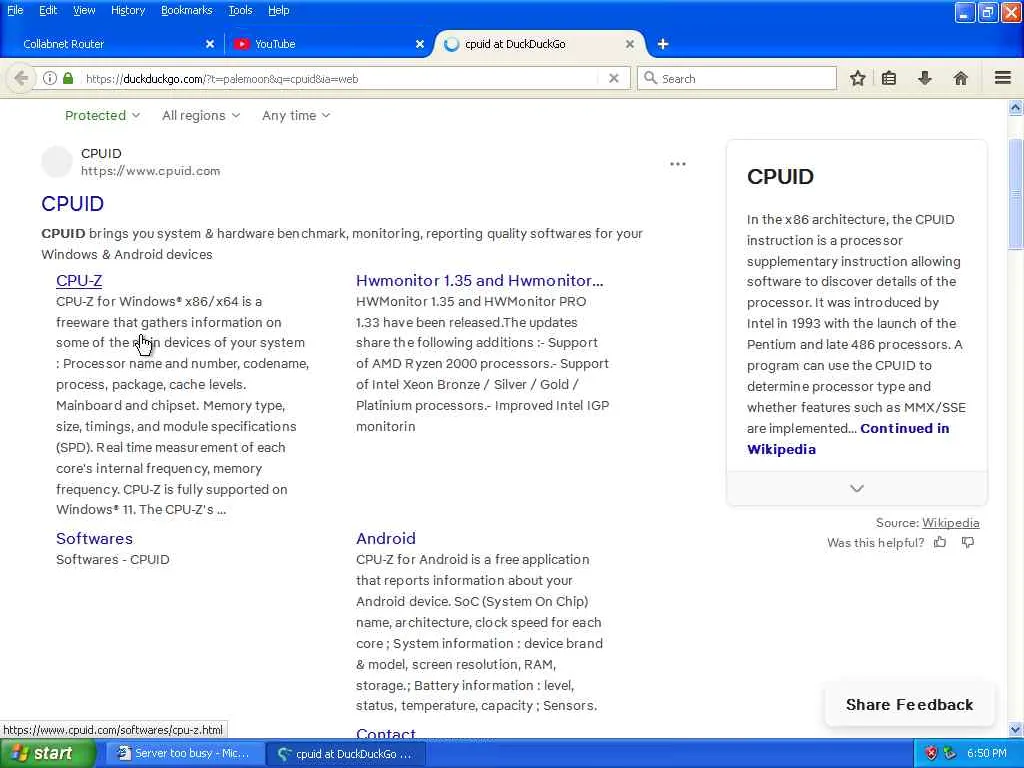Click the thumbs up helpful icon
The image size is (1024, 768).
click(940, 542)
